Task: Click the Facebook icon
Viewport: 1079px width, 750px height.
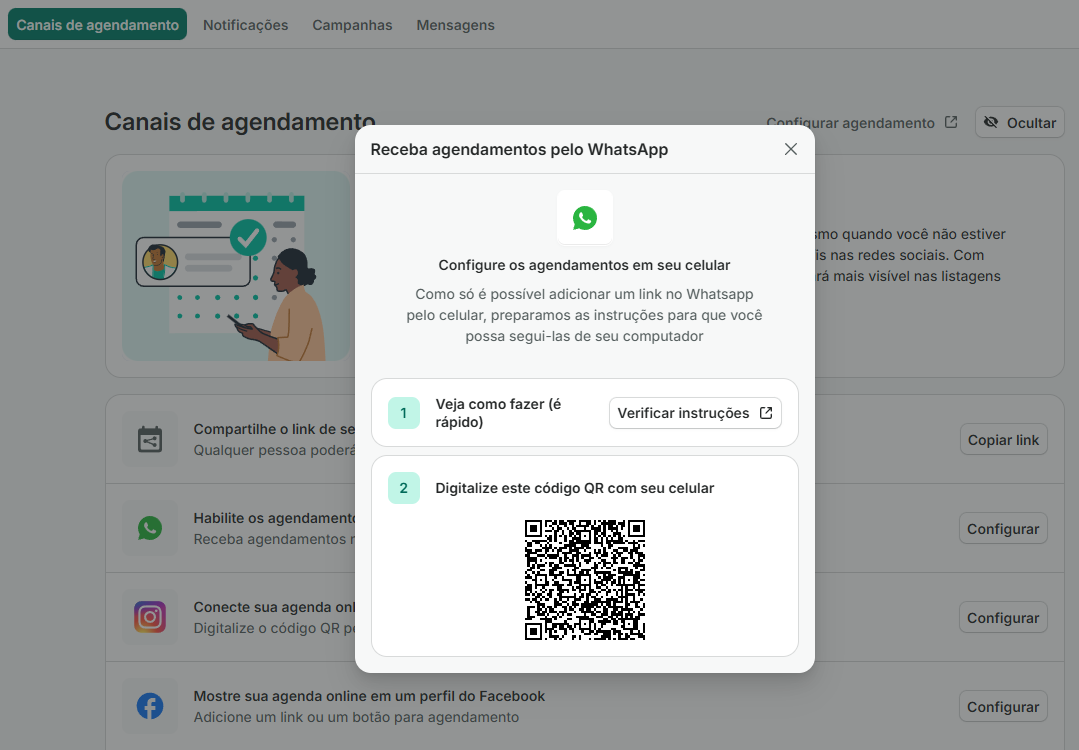Action: pyautogui.click(x=150, y=706)
